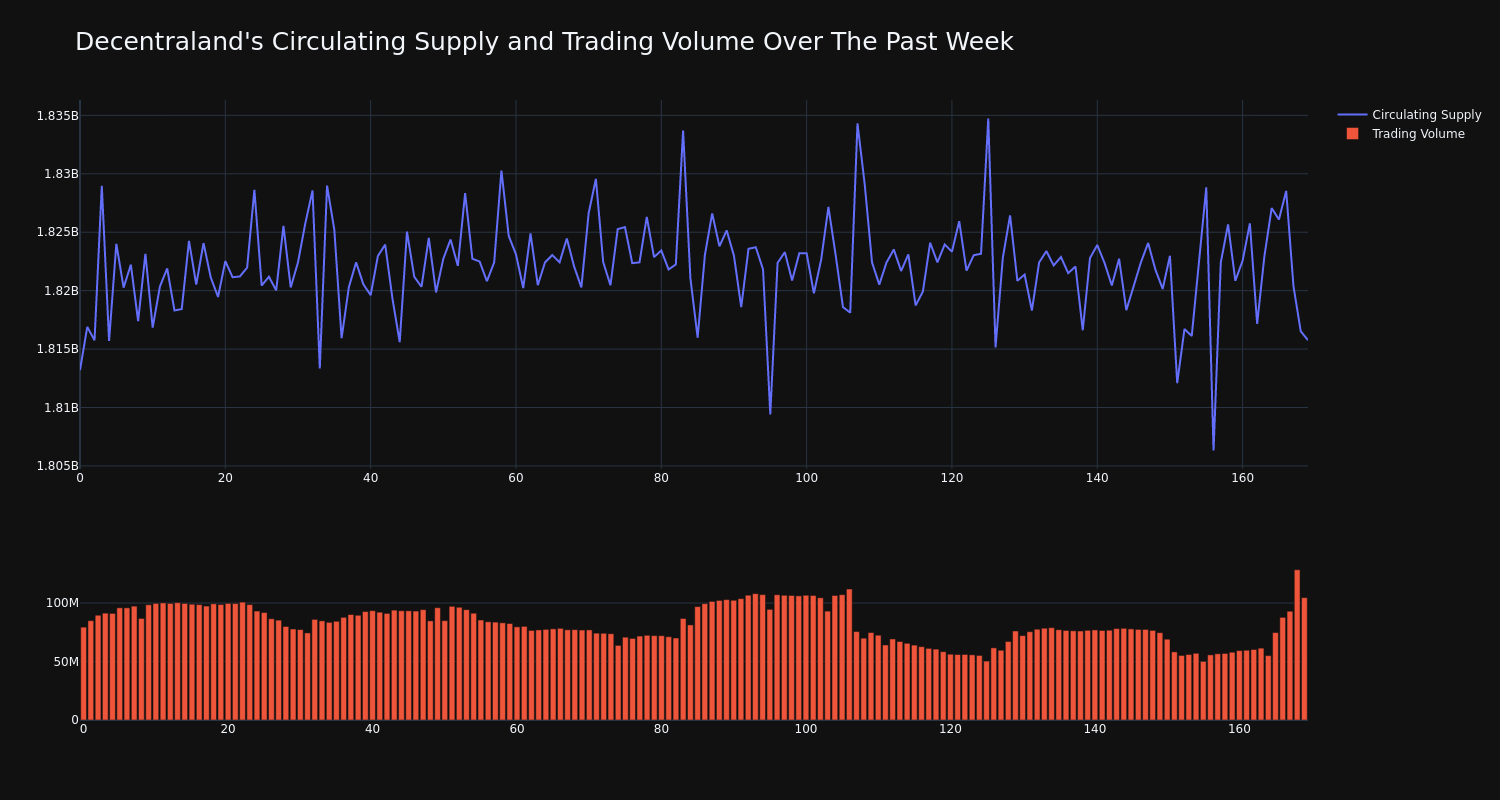Click the 160 tick on supply chart x-axis

1242,478
